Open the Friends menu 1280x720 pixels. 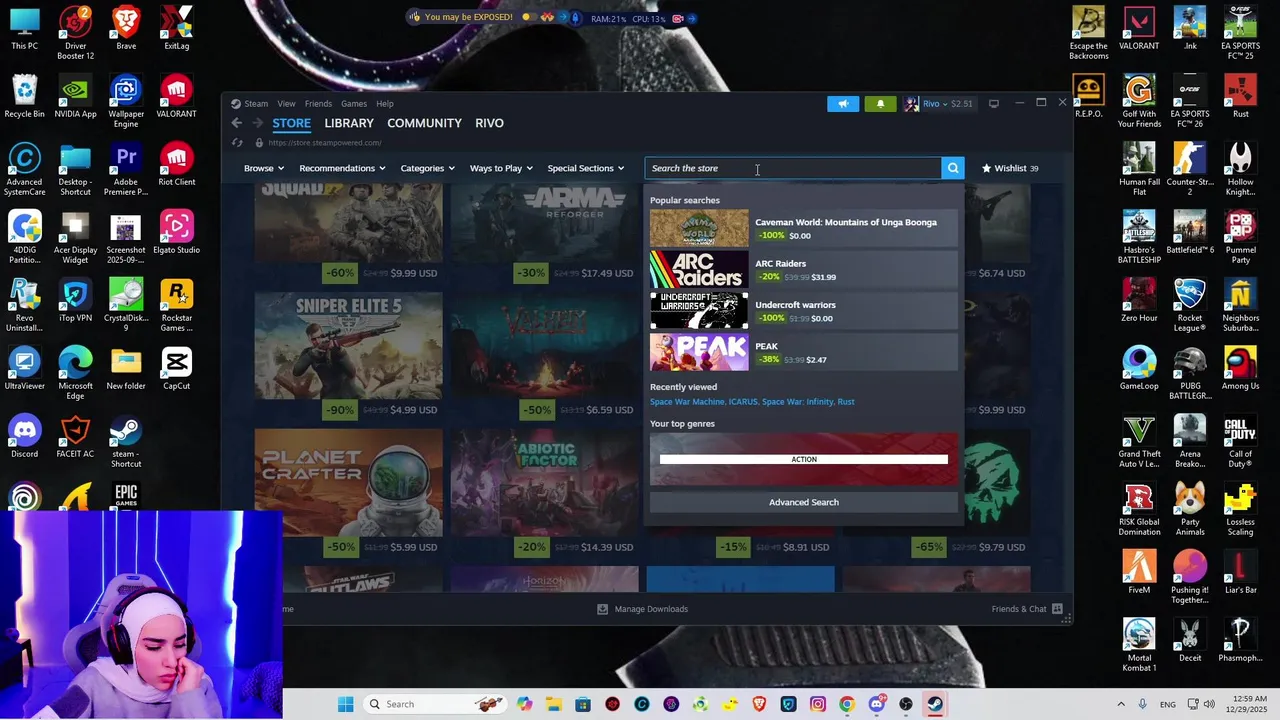click(318, 104)
